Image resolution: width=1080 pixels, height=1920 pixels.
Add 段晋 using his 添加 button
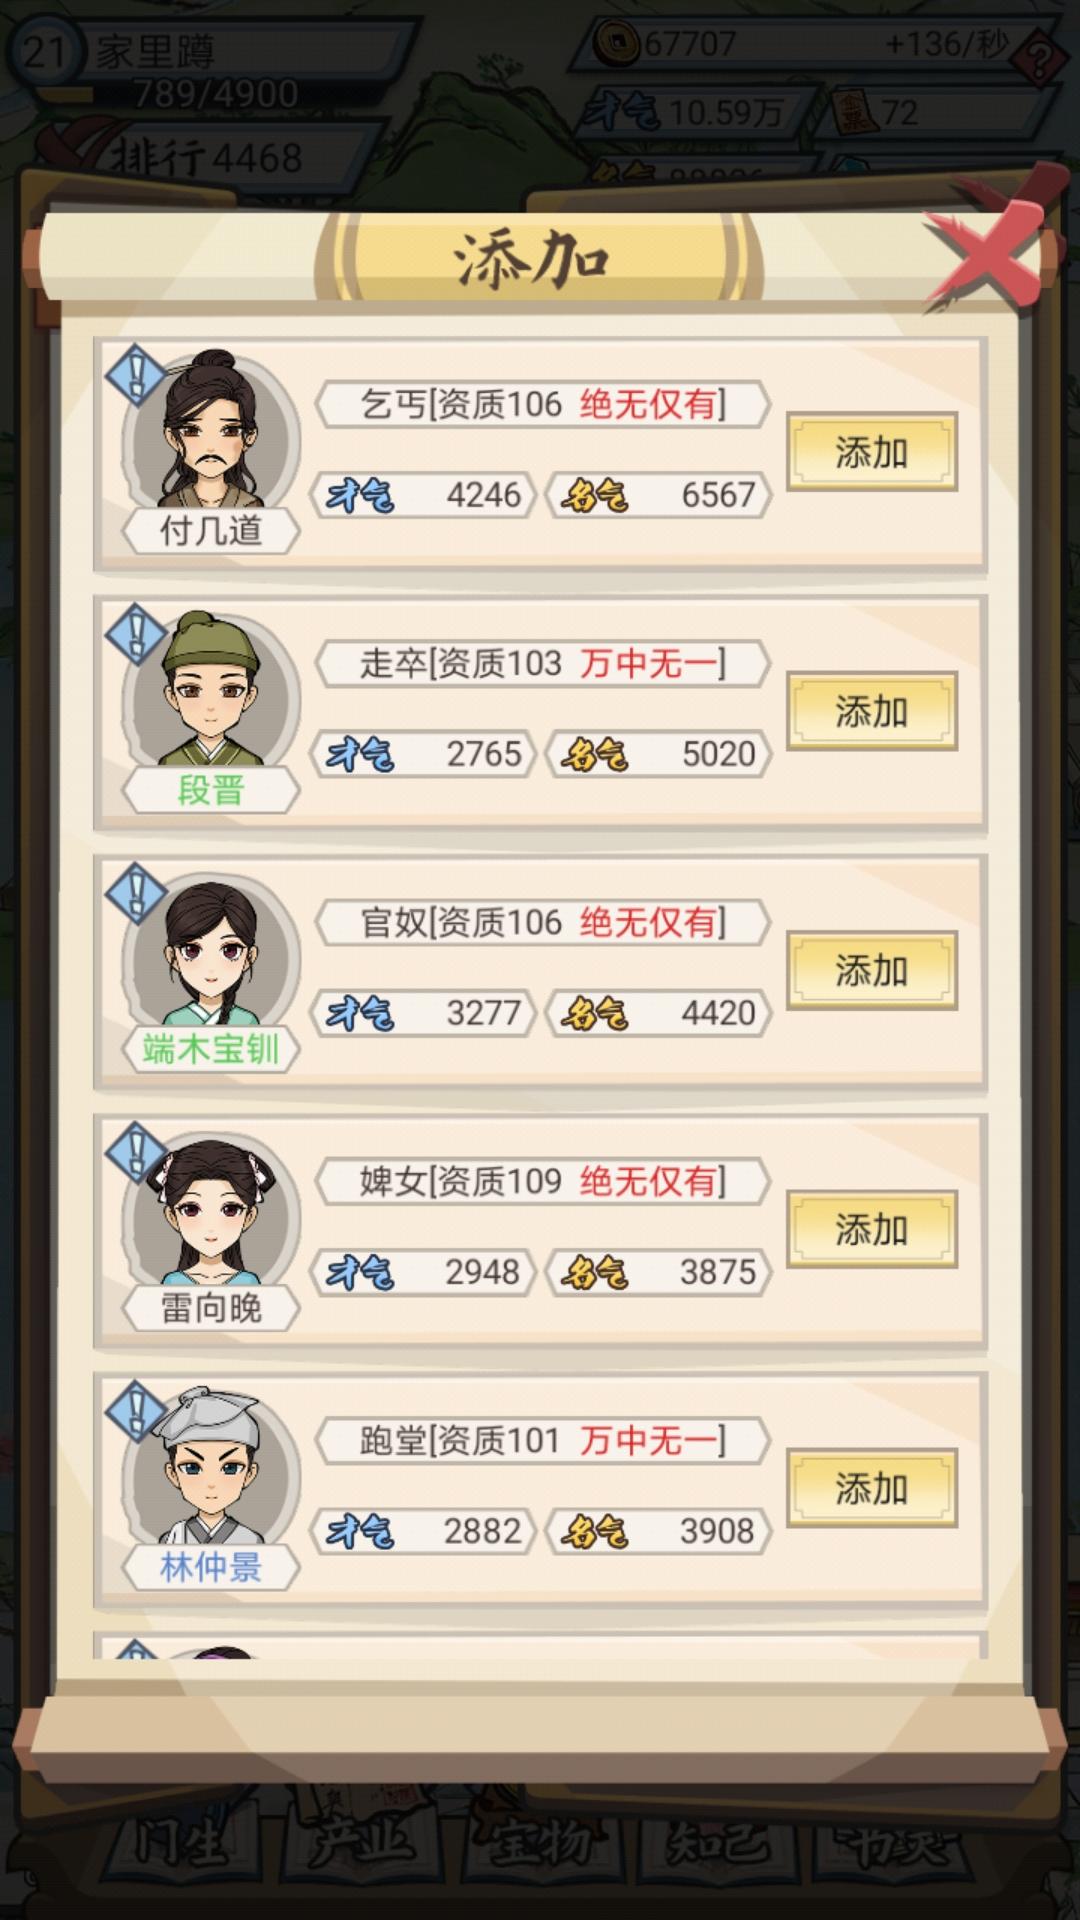tap(871, 711)
